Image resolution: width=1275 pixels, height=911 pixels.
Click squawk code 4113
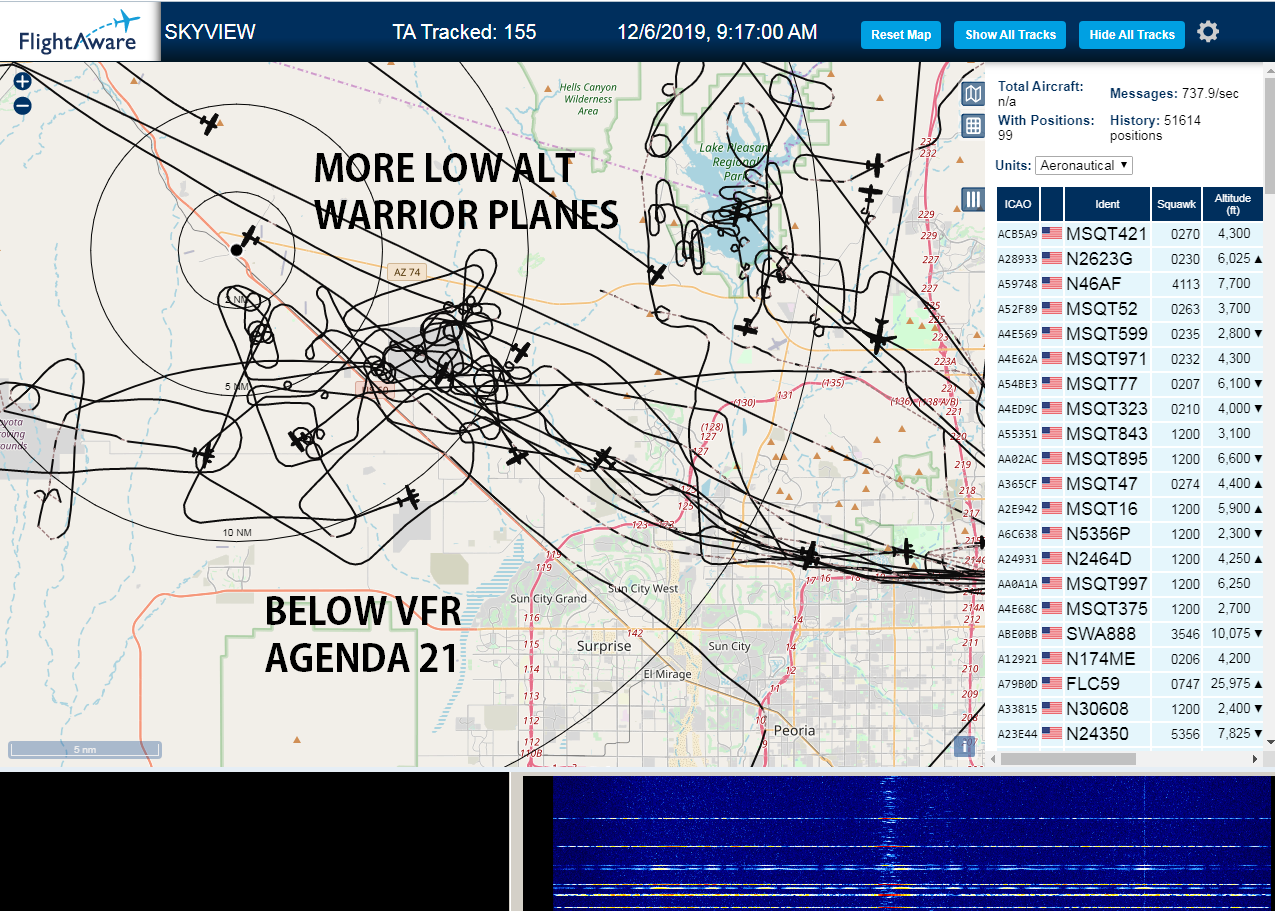tap(1185, 284)
